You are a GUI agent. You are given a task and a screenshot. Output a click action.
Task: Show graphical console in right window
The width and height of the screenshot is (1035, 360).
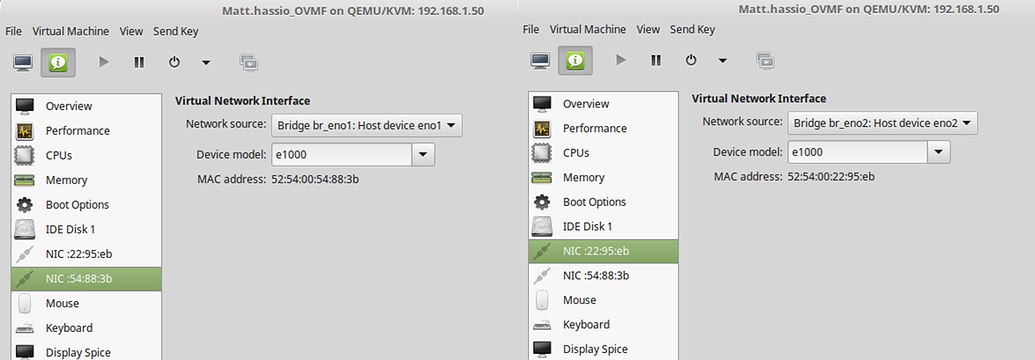541,60
